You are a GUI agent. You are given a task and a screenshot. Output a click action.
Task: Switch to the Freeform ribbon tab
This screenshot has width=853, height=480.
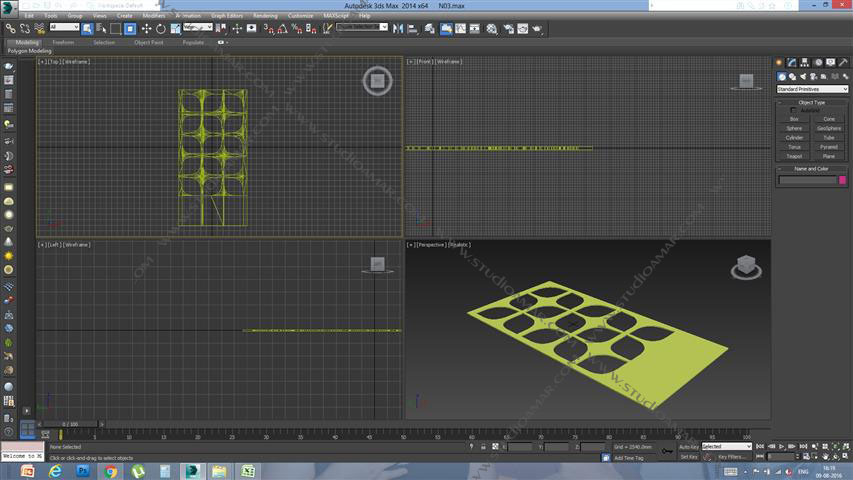click(x=63, y=42)
